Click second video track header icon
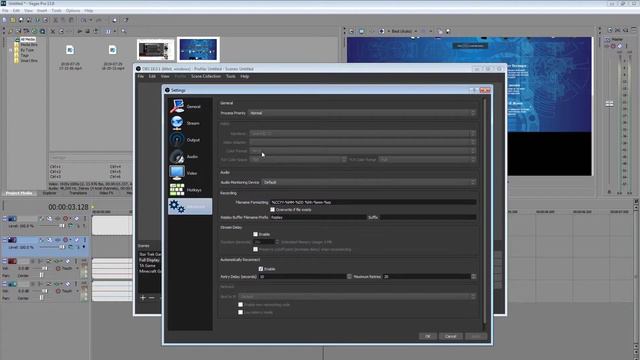This screenshot has height=360, width=640. (x=12, y=240)
